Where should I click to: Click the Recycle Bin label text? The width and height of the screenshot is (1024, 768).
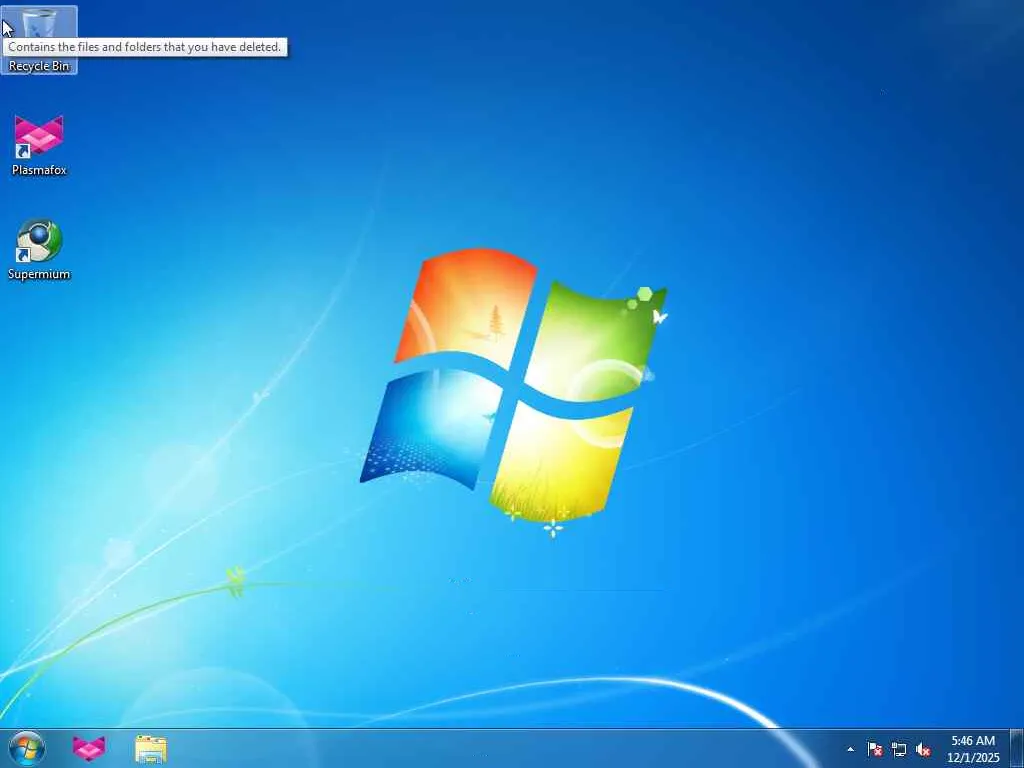click(x=39, y=66)
